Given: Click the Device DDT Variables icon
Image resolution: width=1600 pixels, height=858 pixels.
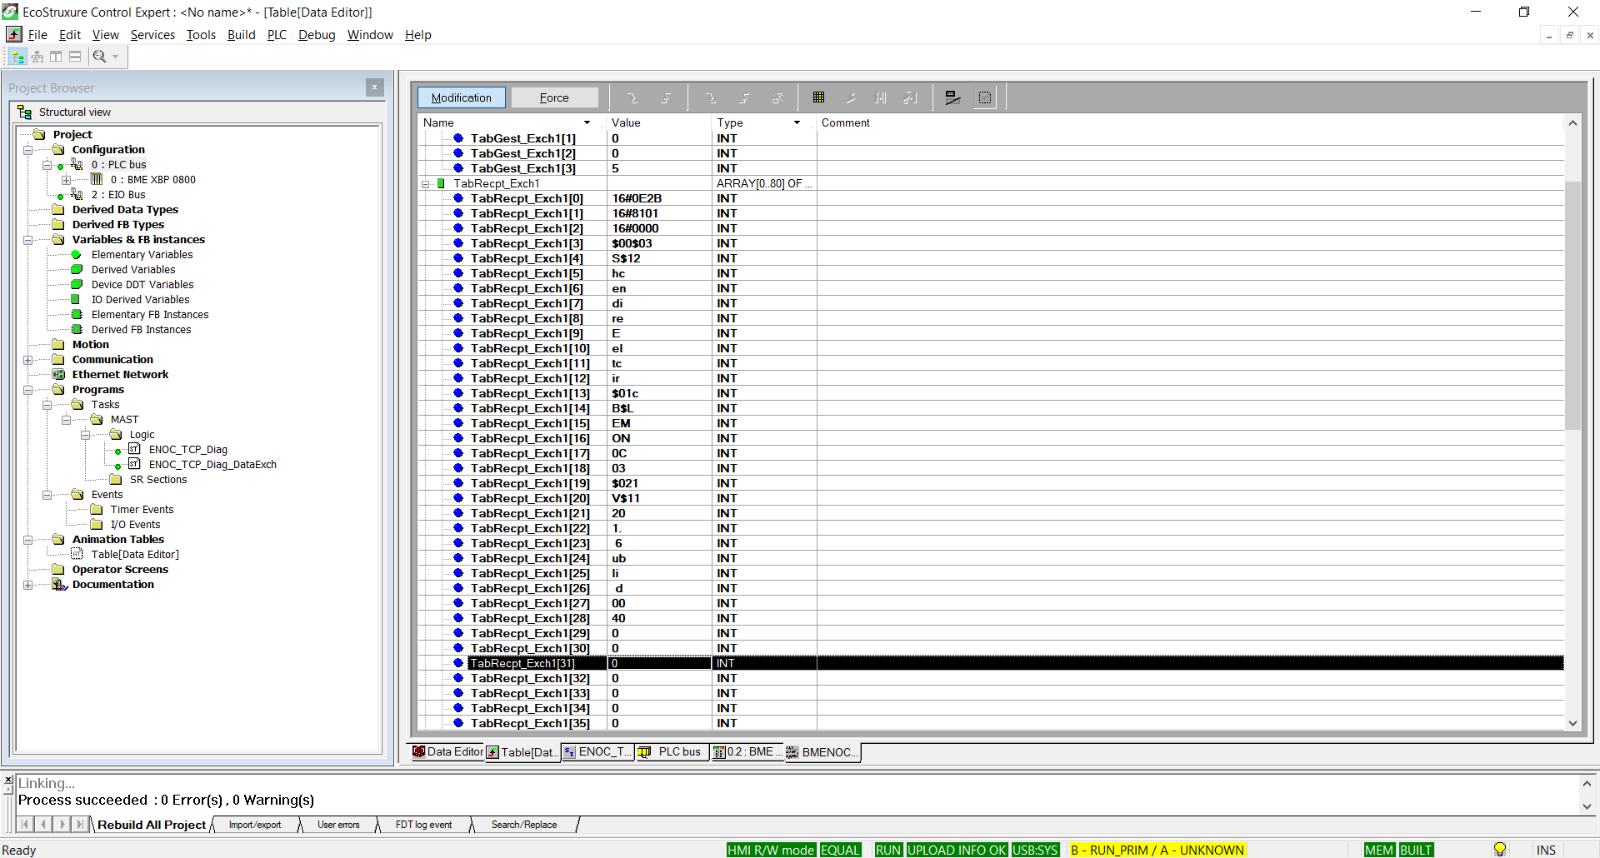Looking at the screenshot, I should pyautogui.click(x=76, y=285).
